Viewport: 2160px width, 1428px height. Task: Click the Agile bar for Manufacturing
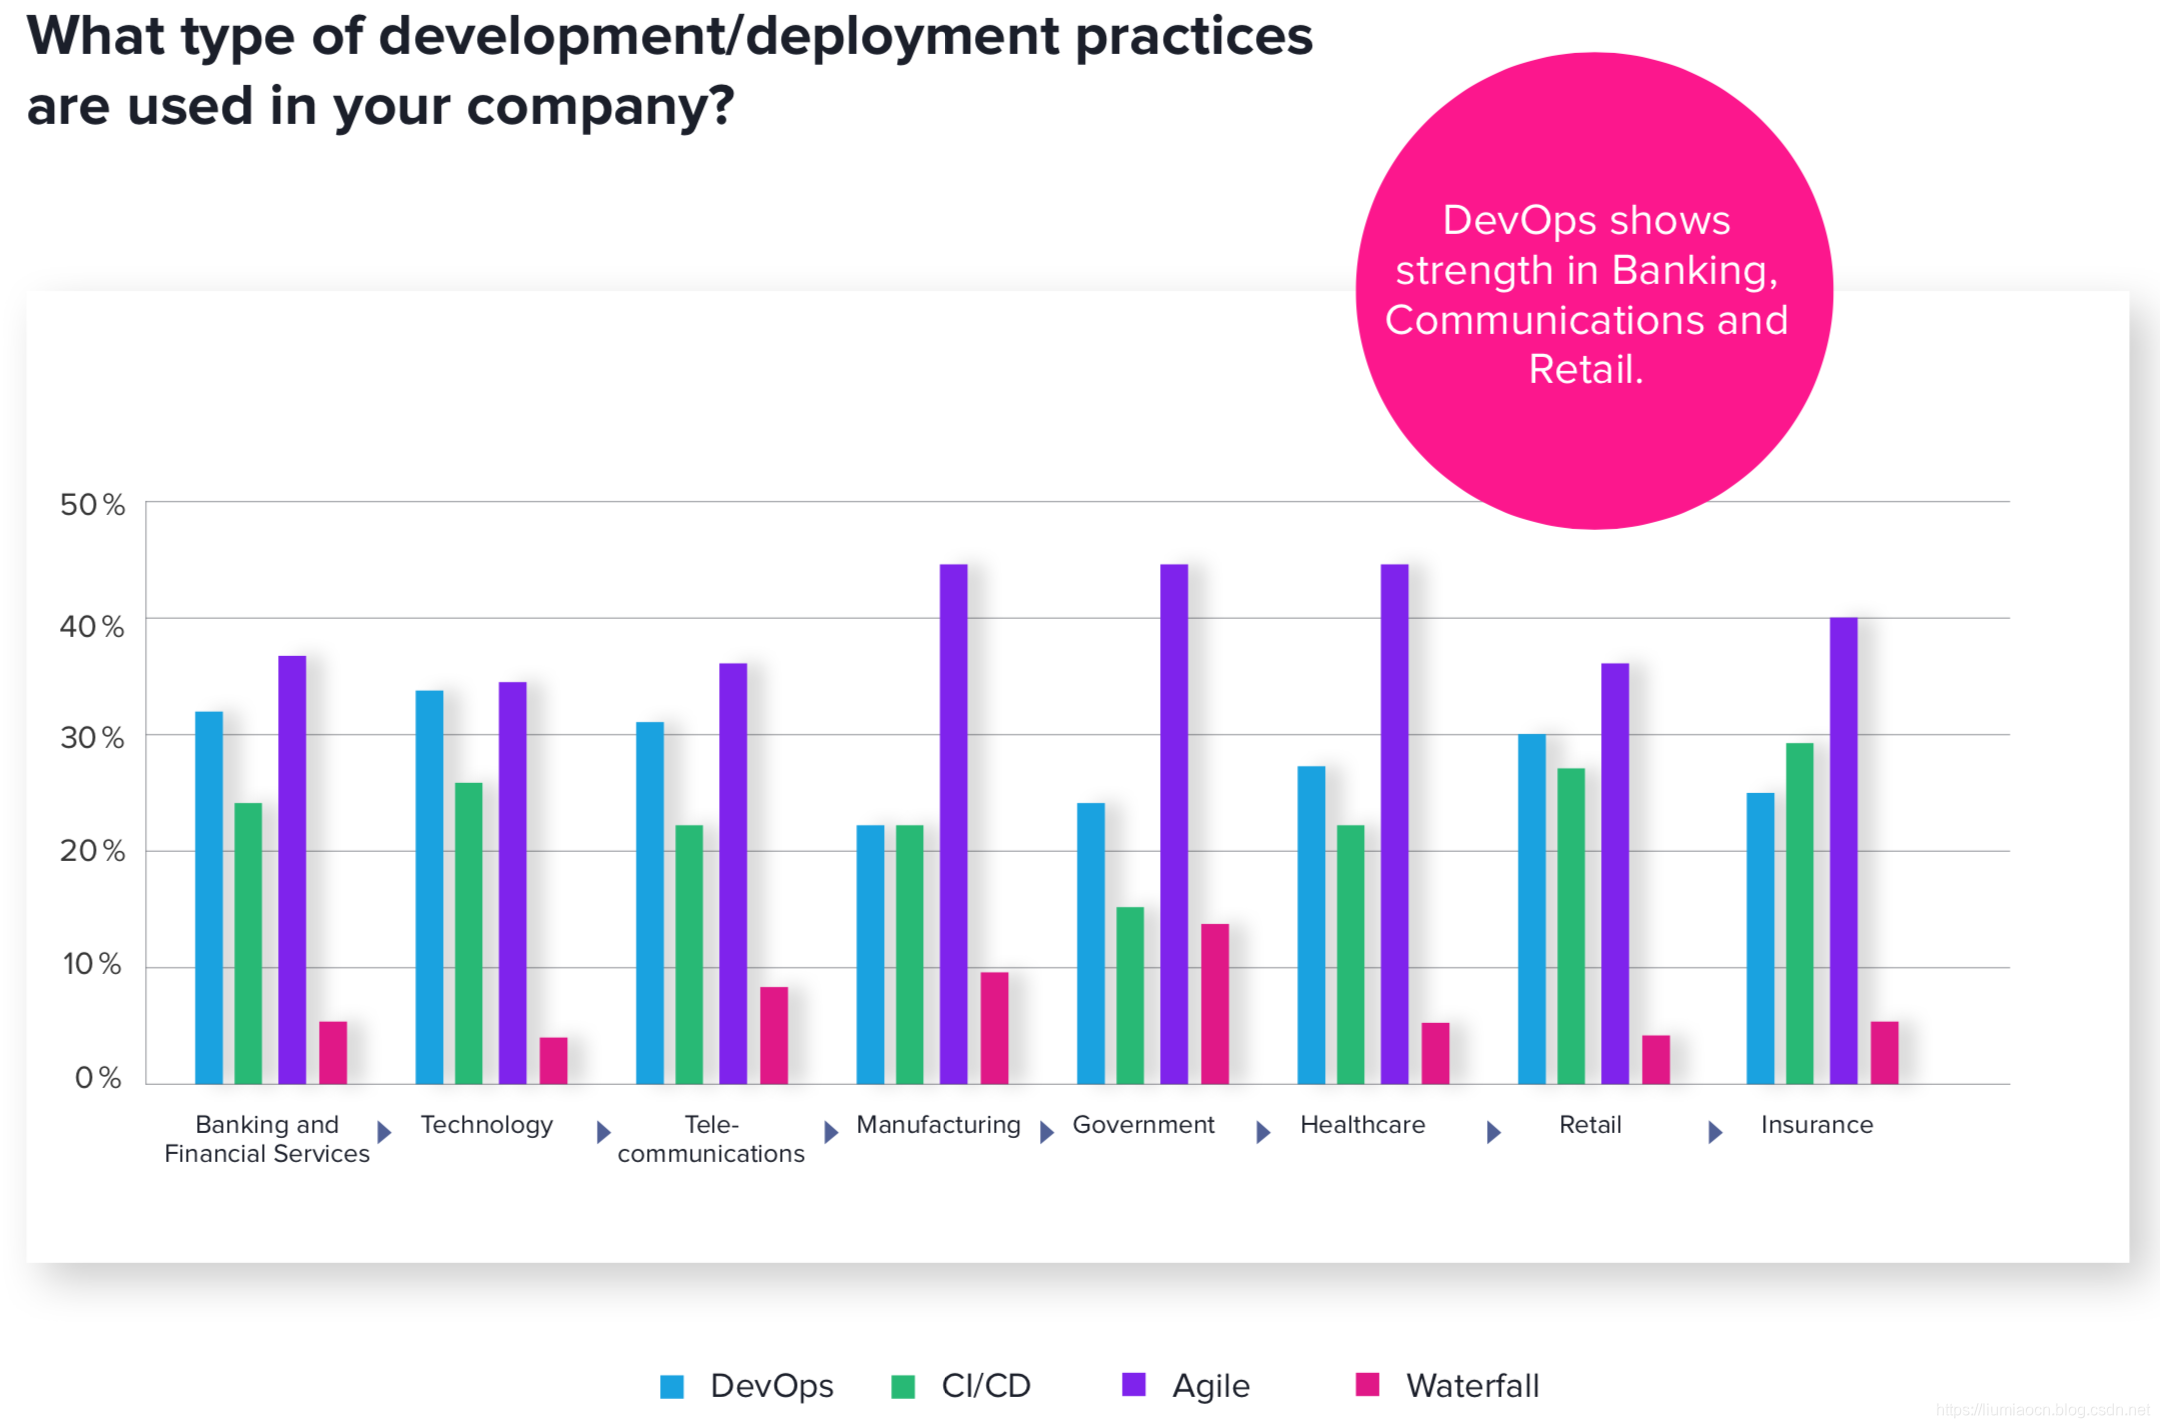(x=953, y=823)
